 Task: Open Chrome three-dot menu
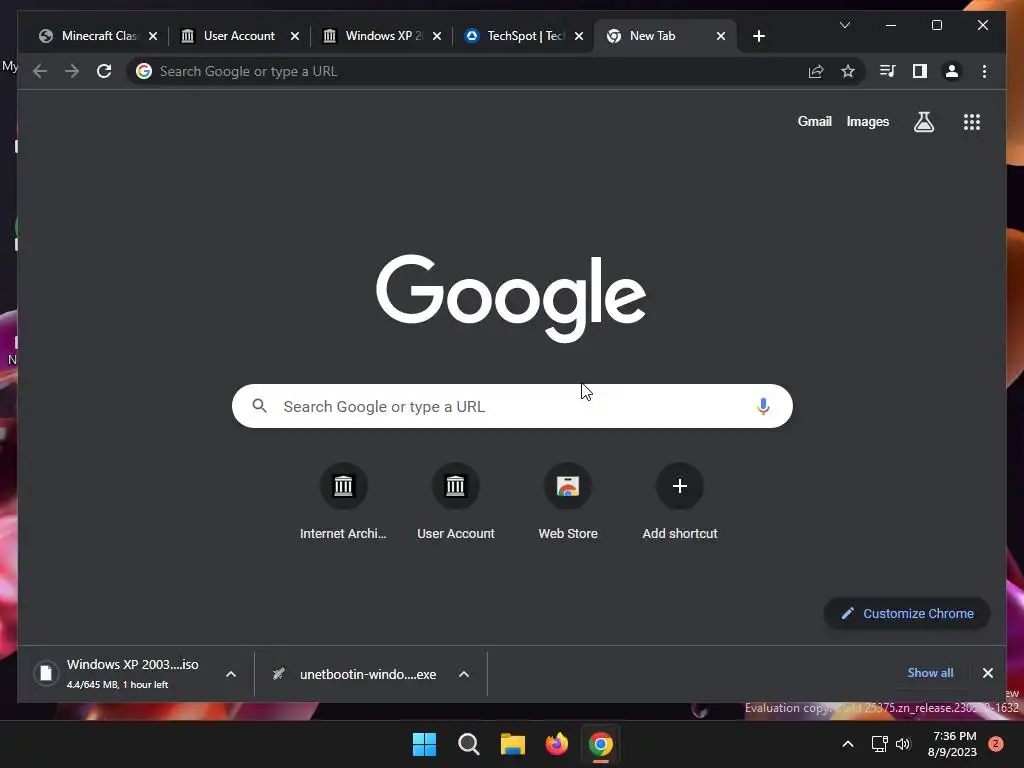[984, 71]
